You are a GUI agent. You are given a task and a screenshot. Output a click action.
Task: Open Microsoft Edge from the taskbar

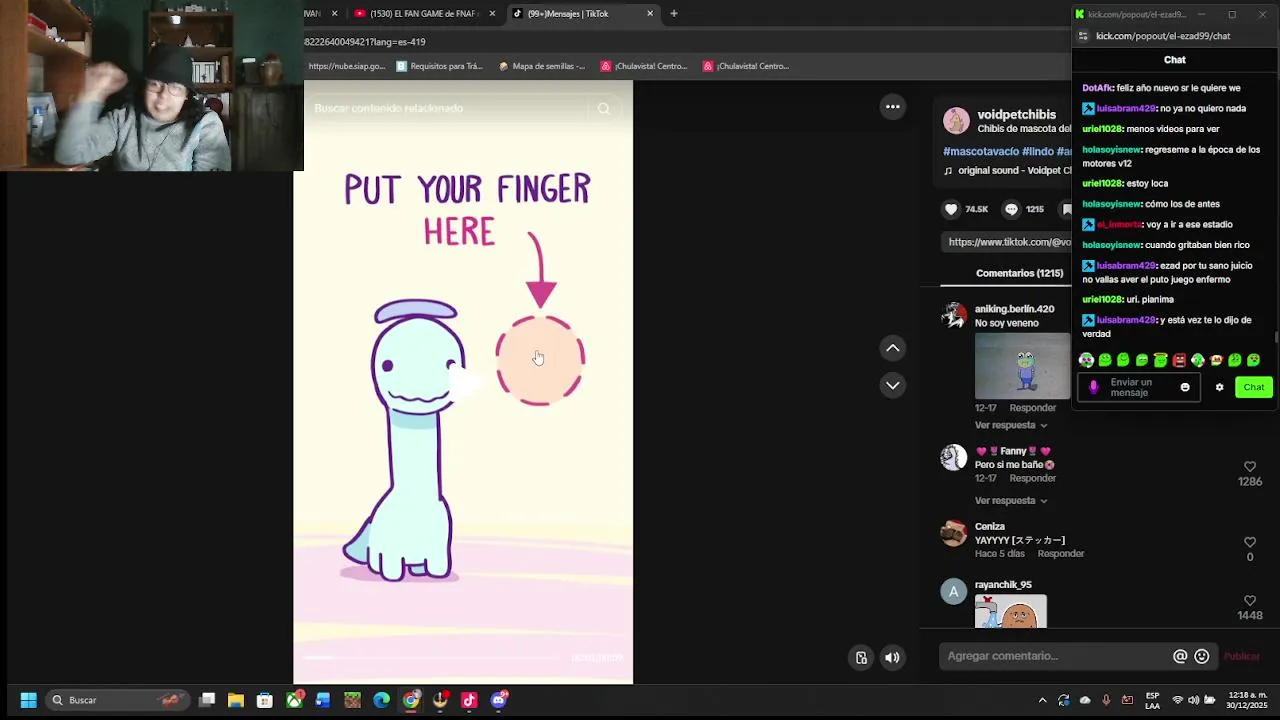[381, 700]
